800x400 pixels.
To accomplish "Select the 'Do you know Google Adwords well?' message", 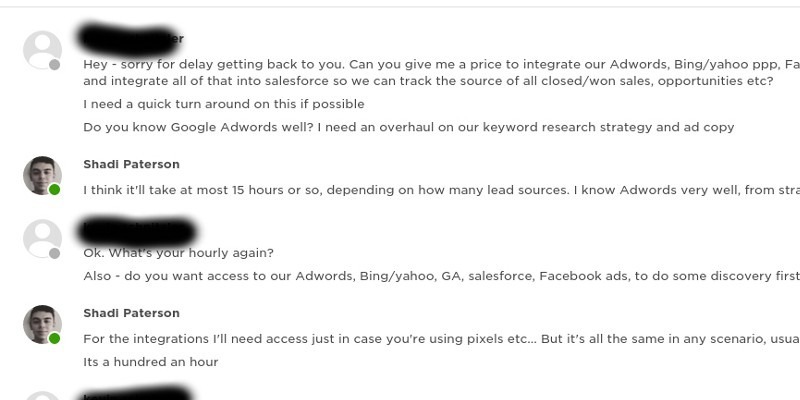I will click(408, 127).
